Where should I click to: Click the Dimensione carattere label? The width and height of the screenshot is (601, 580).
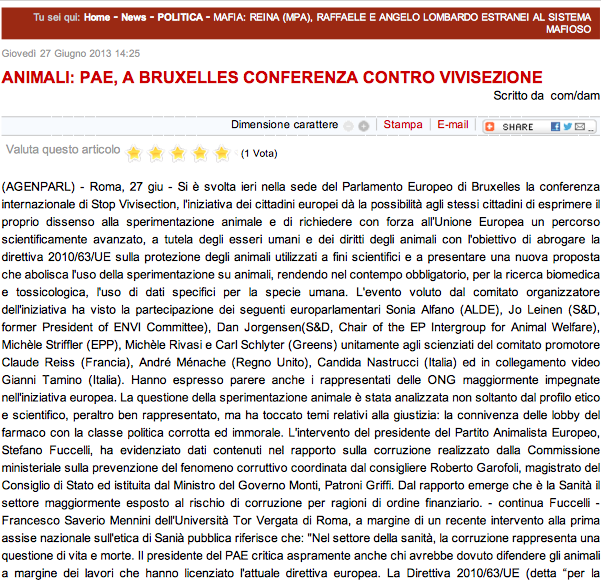pyautogui.click(x=284, y=125)
